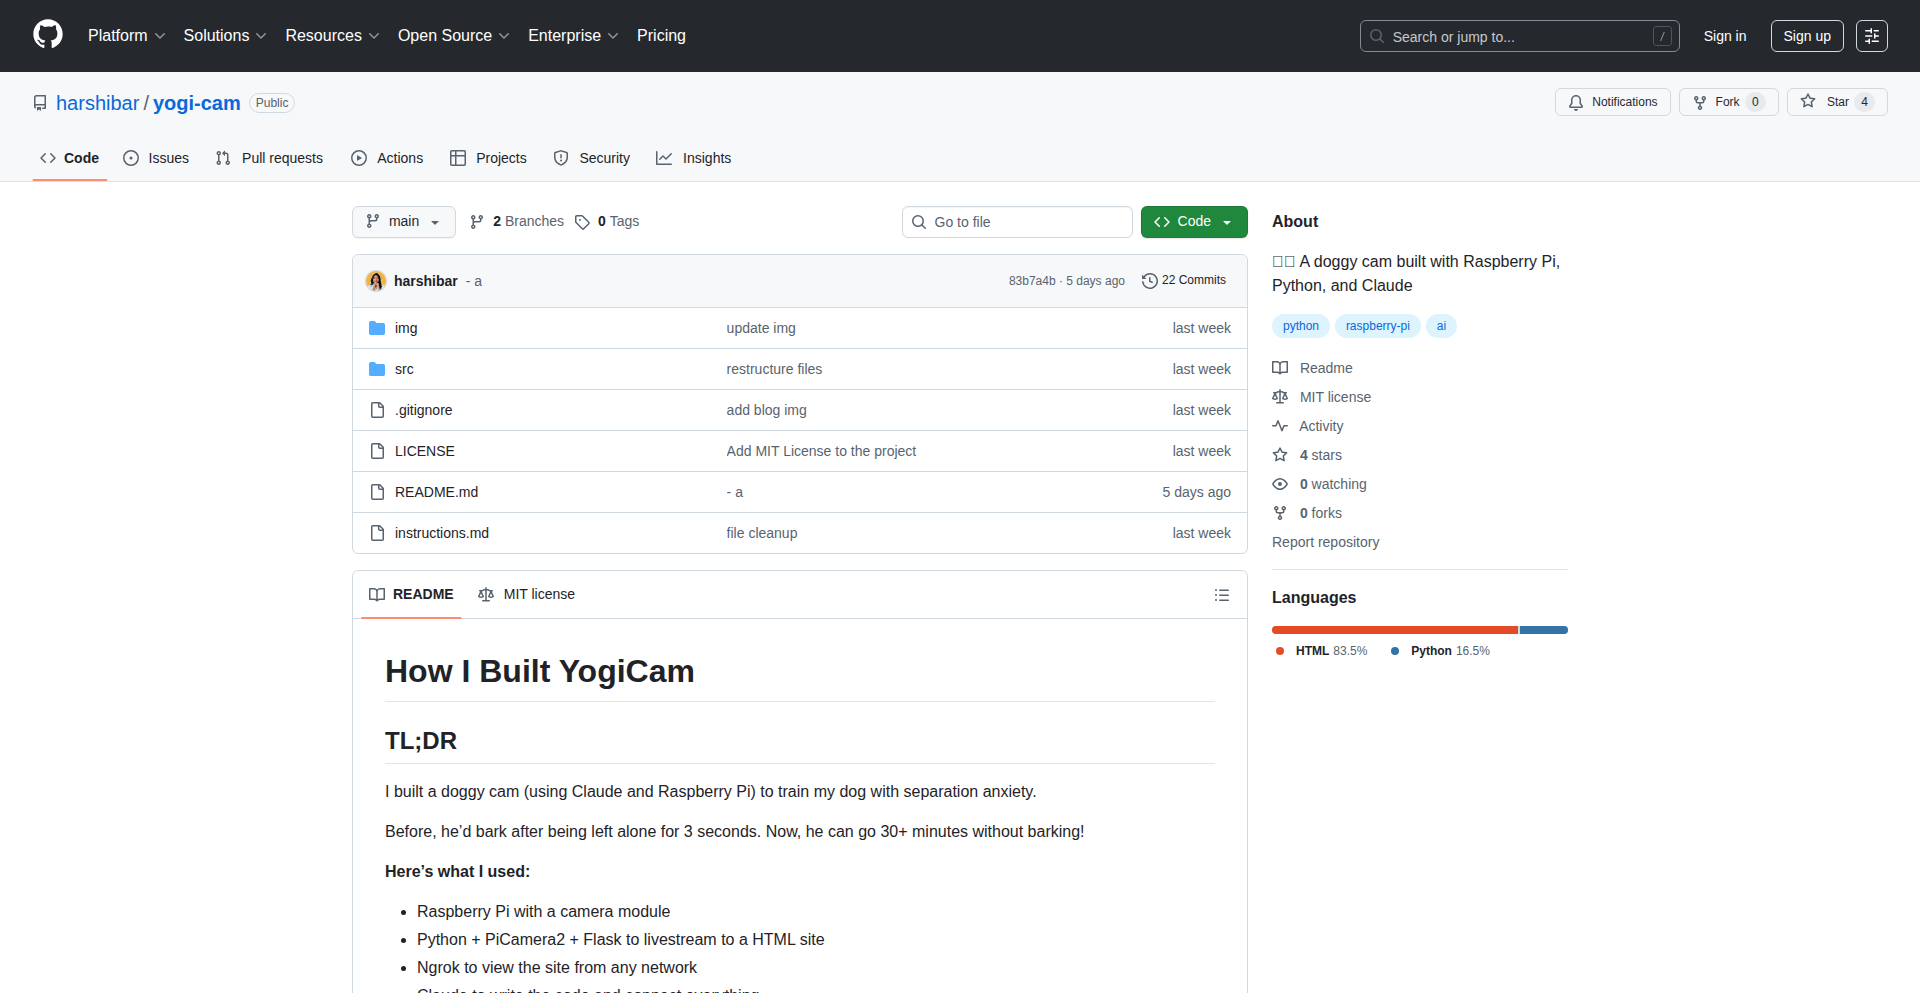Screen dimensions: 1920x993
Task: Open the header settings icon beside Sign up
Action: tap(1871, 36)
